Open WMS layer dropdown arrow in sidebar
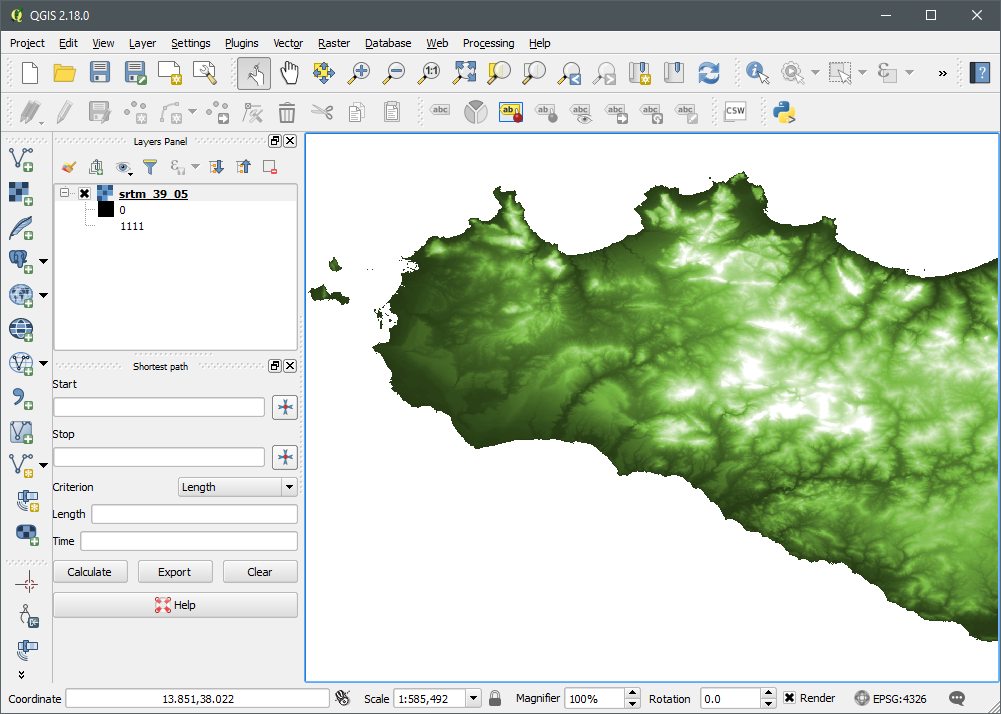Screen dimensions: 1001x714 point(43,295)
